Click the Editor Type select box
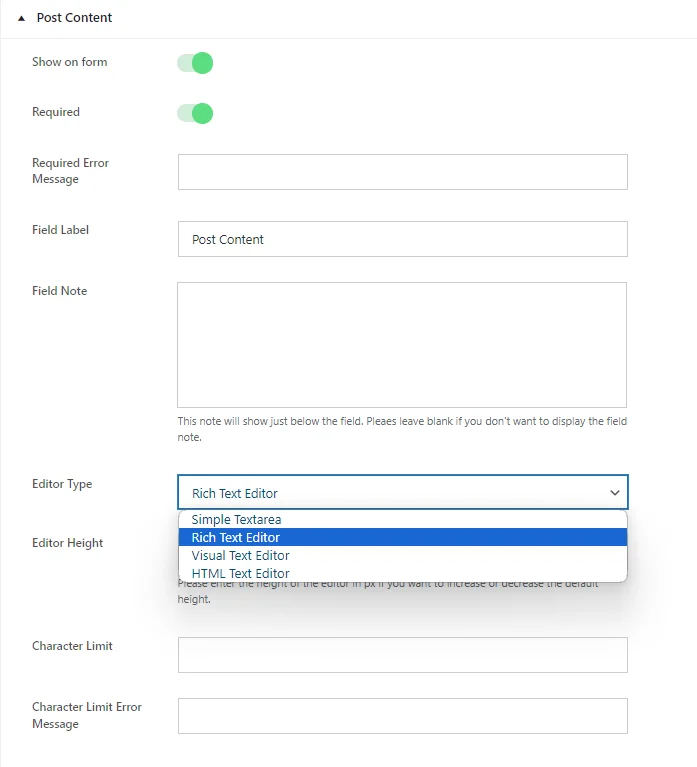The height and width of the screenshot is (767, 697). (403, 492)
